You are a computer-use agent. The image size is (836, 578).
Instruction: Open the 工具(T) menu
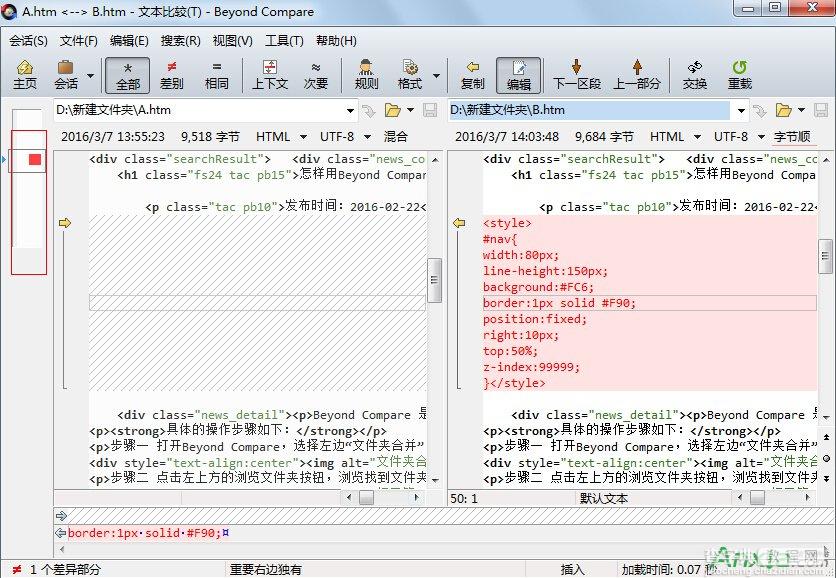click(284, 41)
